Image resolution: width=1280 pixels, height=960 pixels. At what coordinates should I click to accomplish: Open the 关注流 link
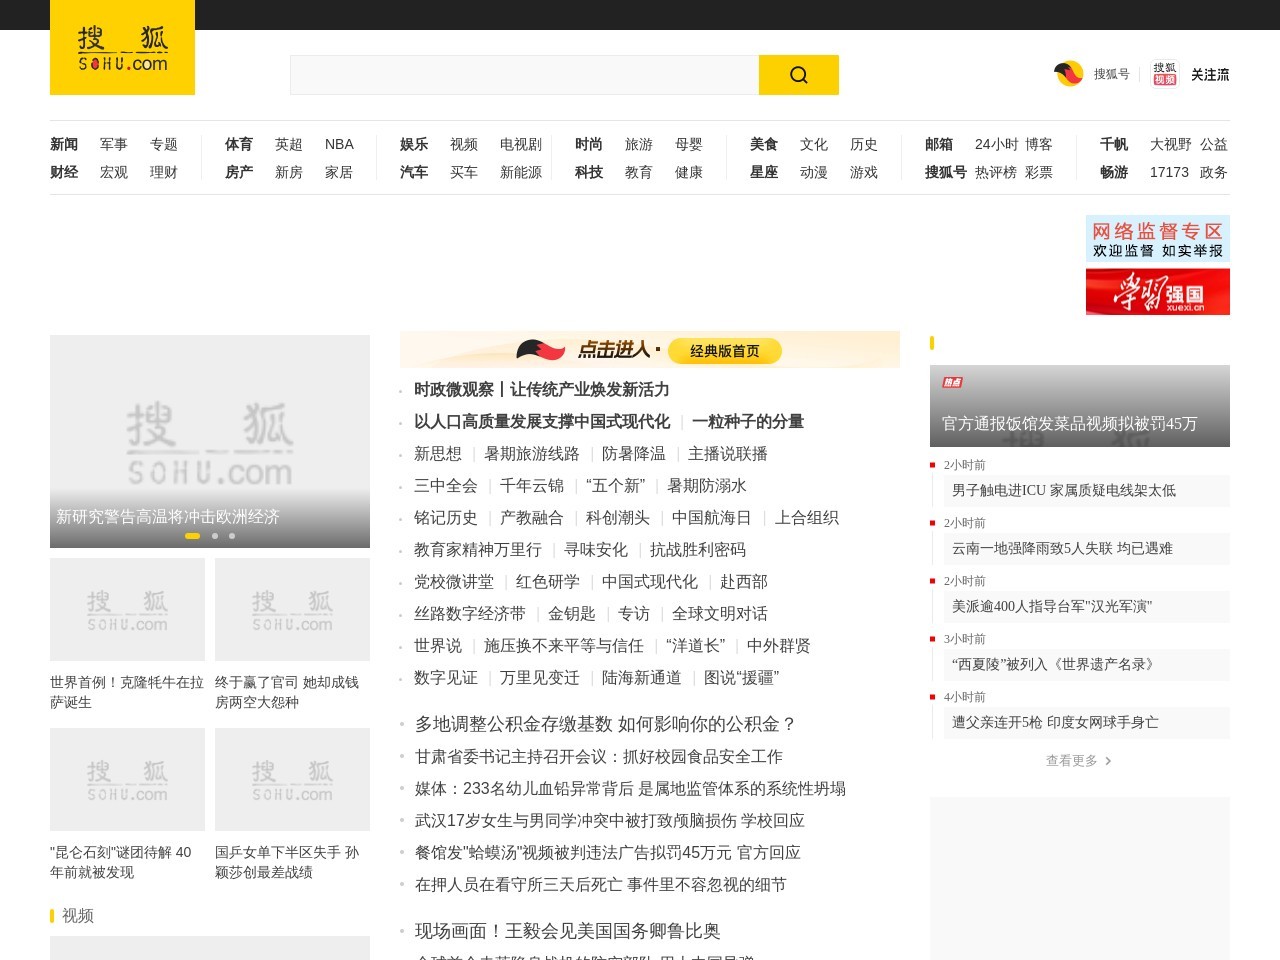(x=1208, y=74)
